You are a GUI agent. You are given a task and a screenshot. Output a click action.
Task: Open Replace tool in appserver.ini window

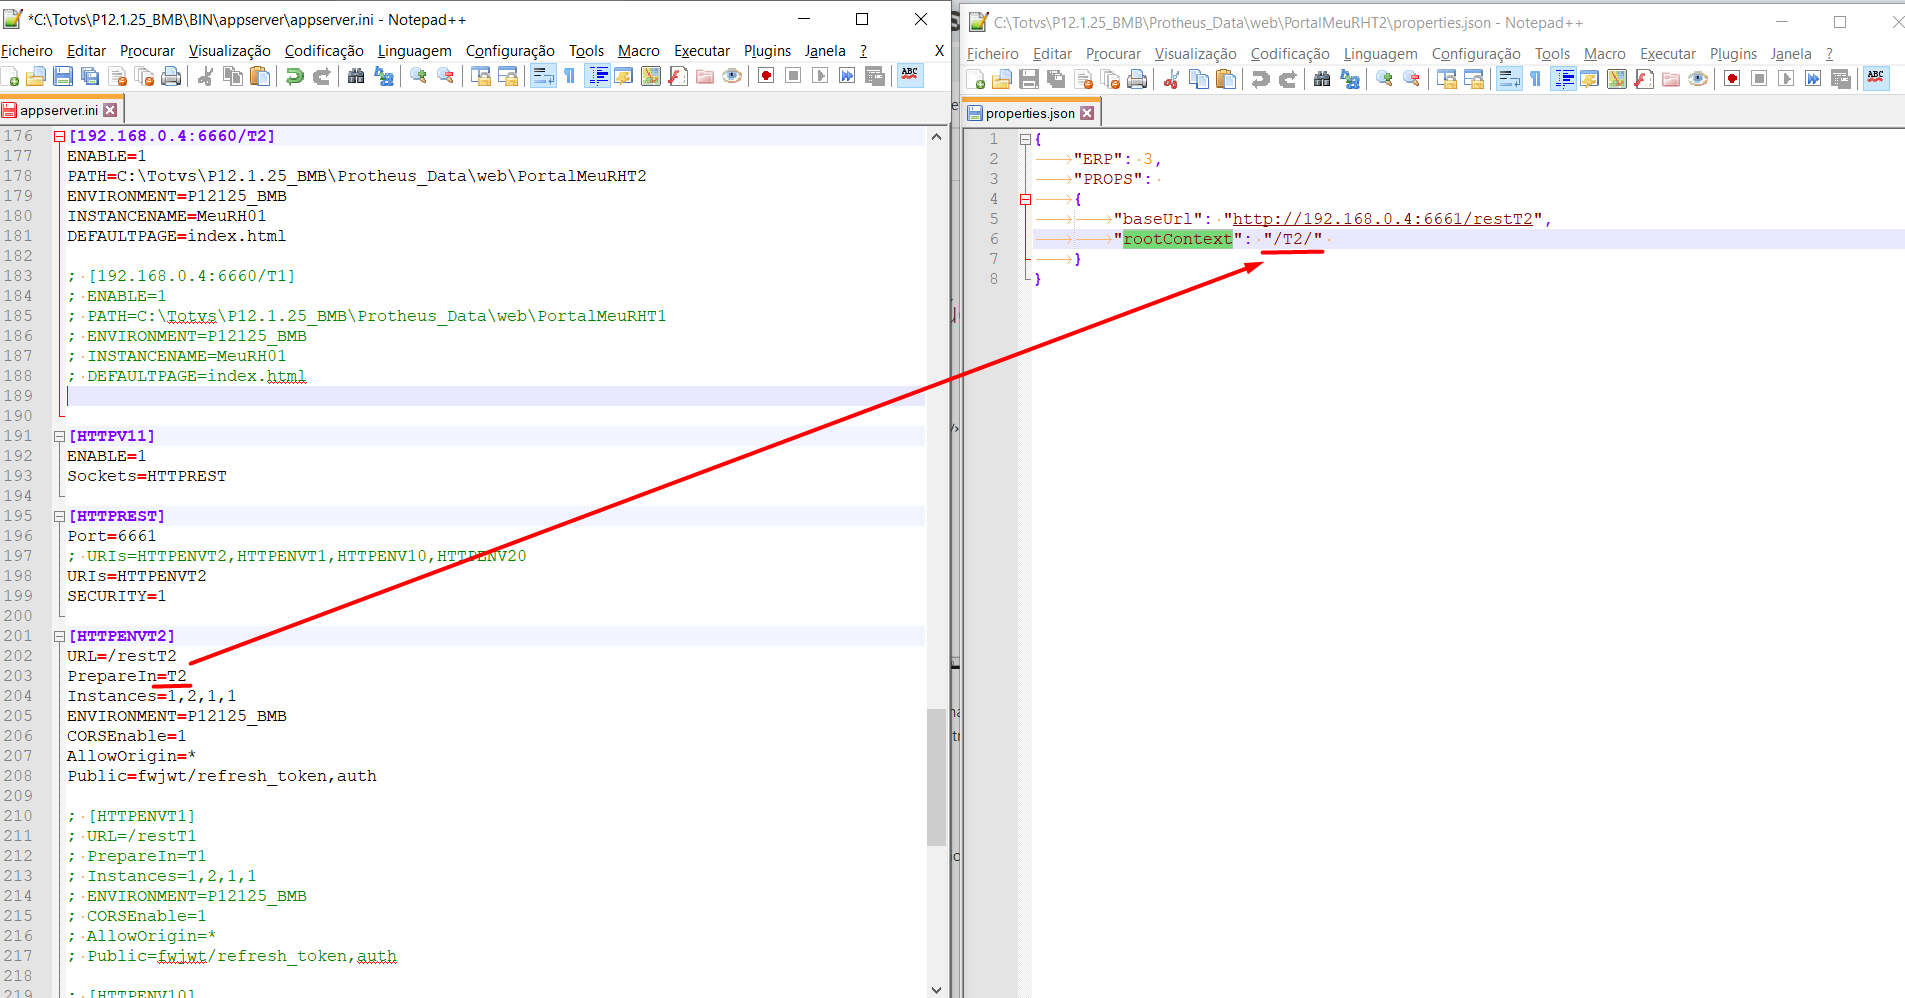click(384, 76)
